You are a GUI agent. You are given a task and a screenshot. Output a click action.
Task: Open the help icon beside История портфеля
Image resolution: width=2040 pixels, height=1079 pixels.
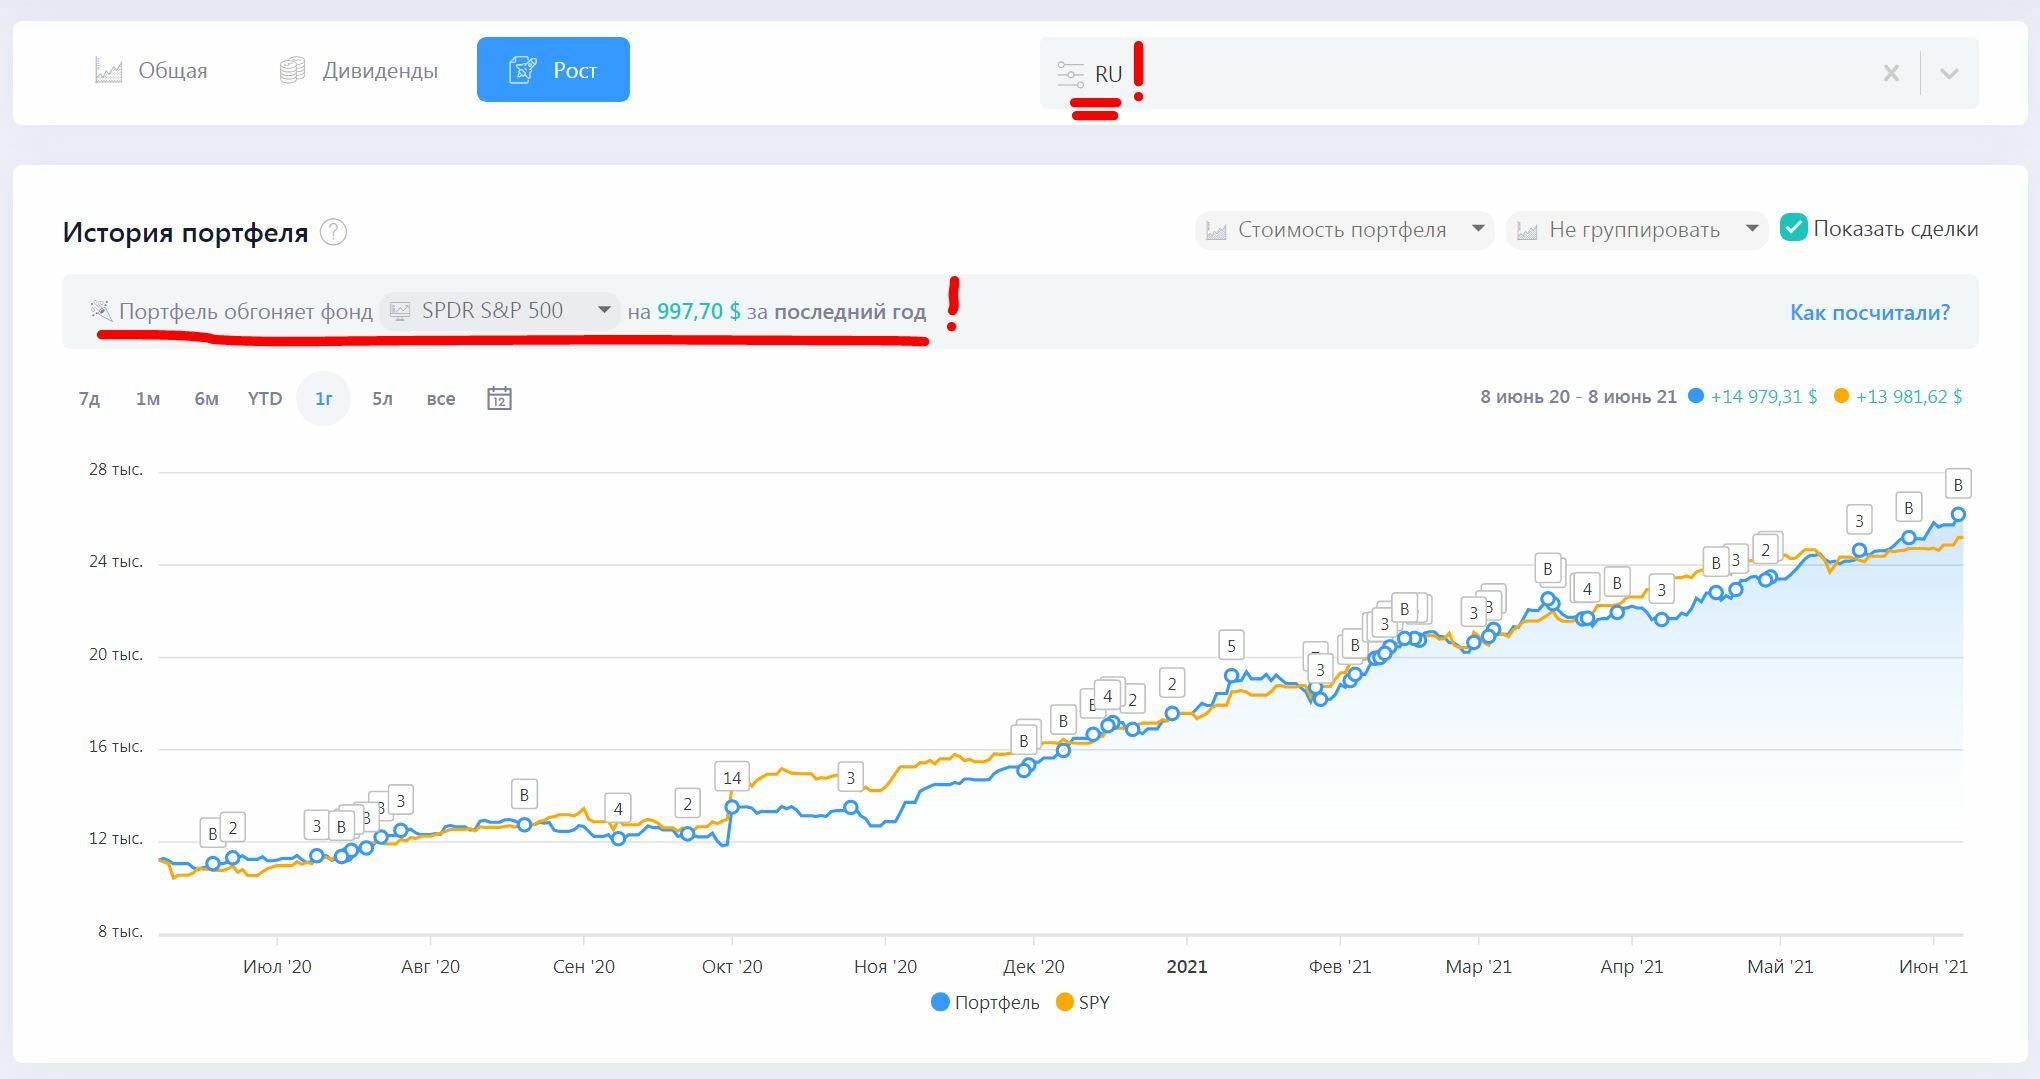333,232
